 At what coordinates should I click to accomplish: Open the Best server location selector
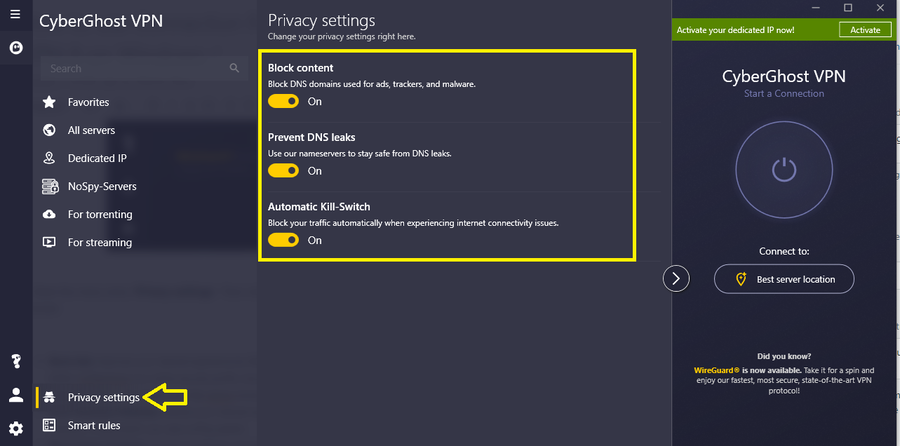(783, 279)
